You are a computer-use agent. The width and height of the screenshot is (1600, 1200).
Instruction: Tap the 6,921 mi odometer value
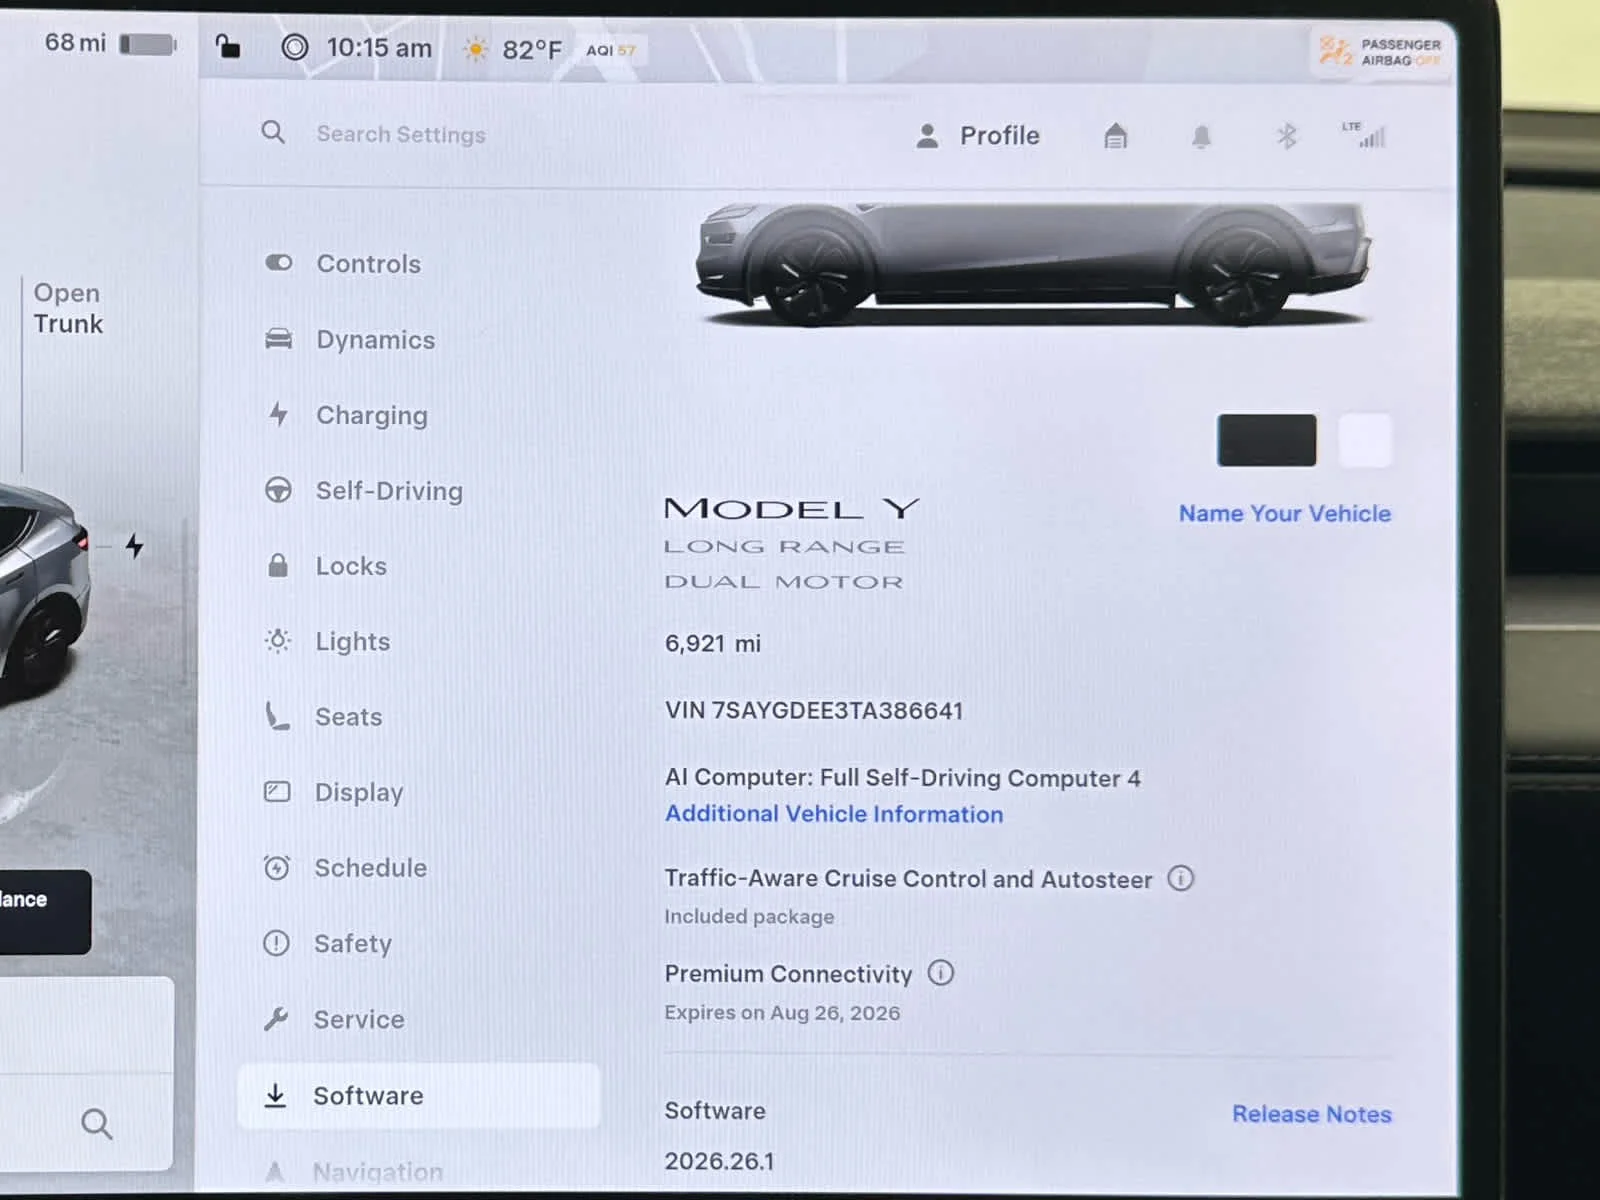[x=713, y=643]
